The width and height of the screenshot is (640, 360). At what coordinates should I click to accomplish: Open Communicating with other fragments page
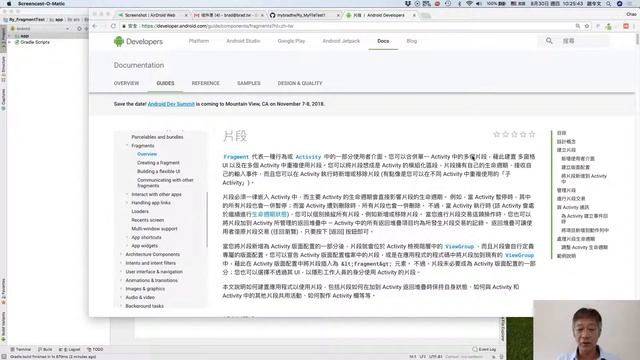click(x=165, y=183)
